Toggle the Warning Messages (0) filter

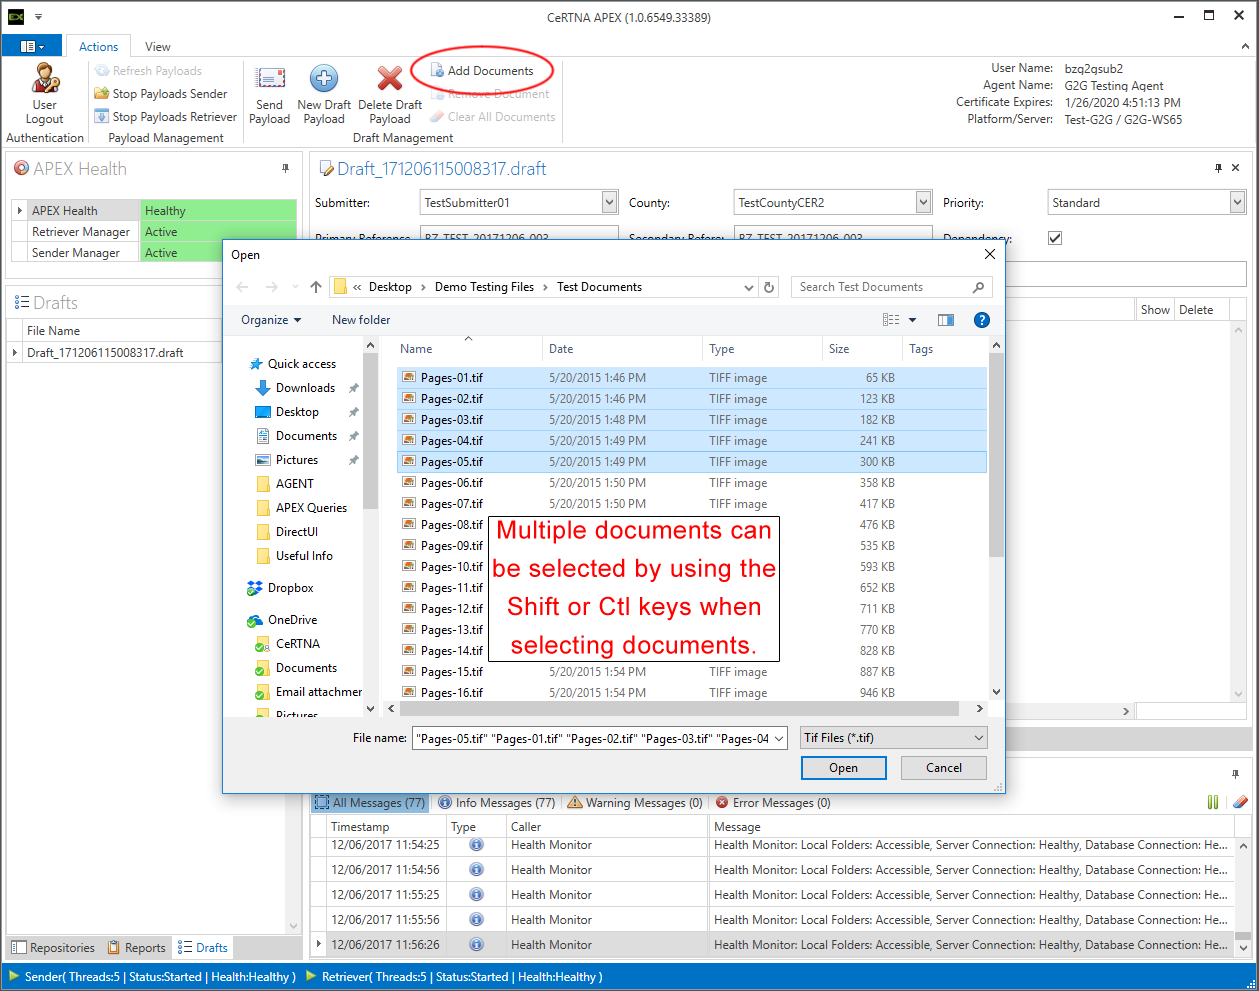pyautogui.click(x=635, y=803)
